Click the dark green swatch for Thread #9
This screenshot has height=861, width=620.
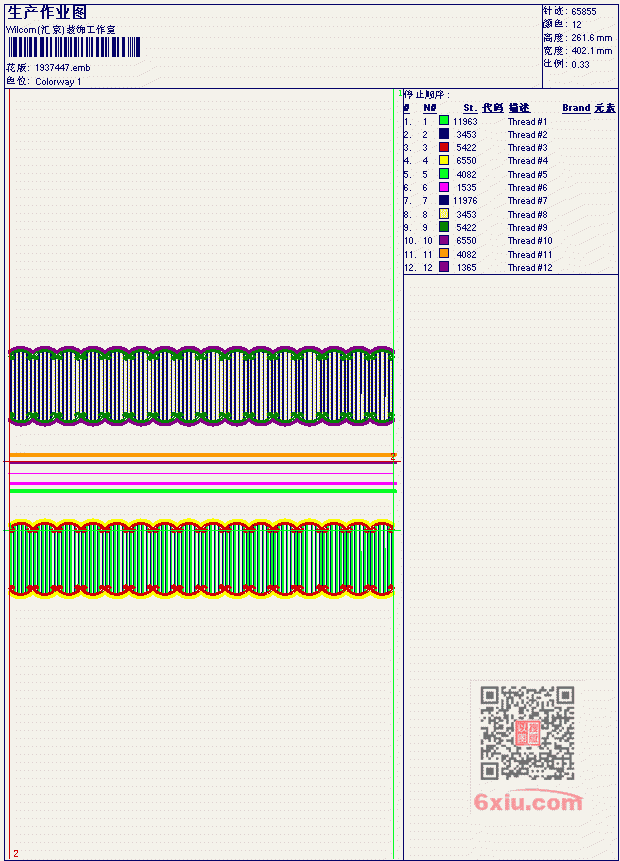(444, 227)
